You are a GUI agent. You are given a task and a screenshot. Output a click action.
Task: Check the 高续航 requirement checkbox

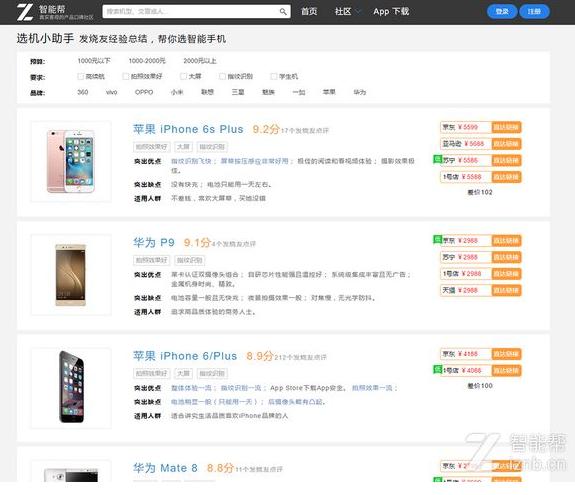pyautogui.click(x=81, y=76)
